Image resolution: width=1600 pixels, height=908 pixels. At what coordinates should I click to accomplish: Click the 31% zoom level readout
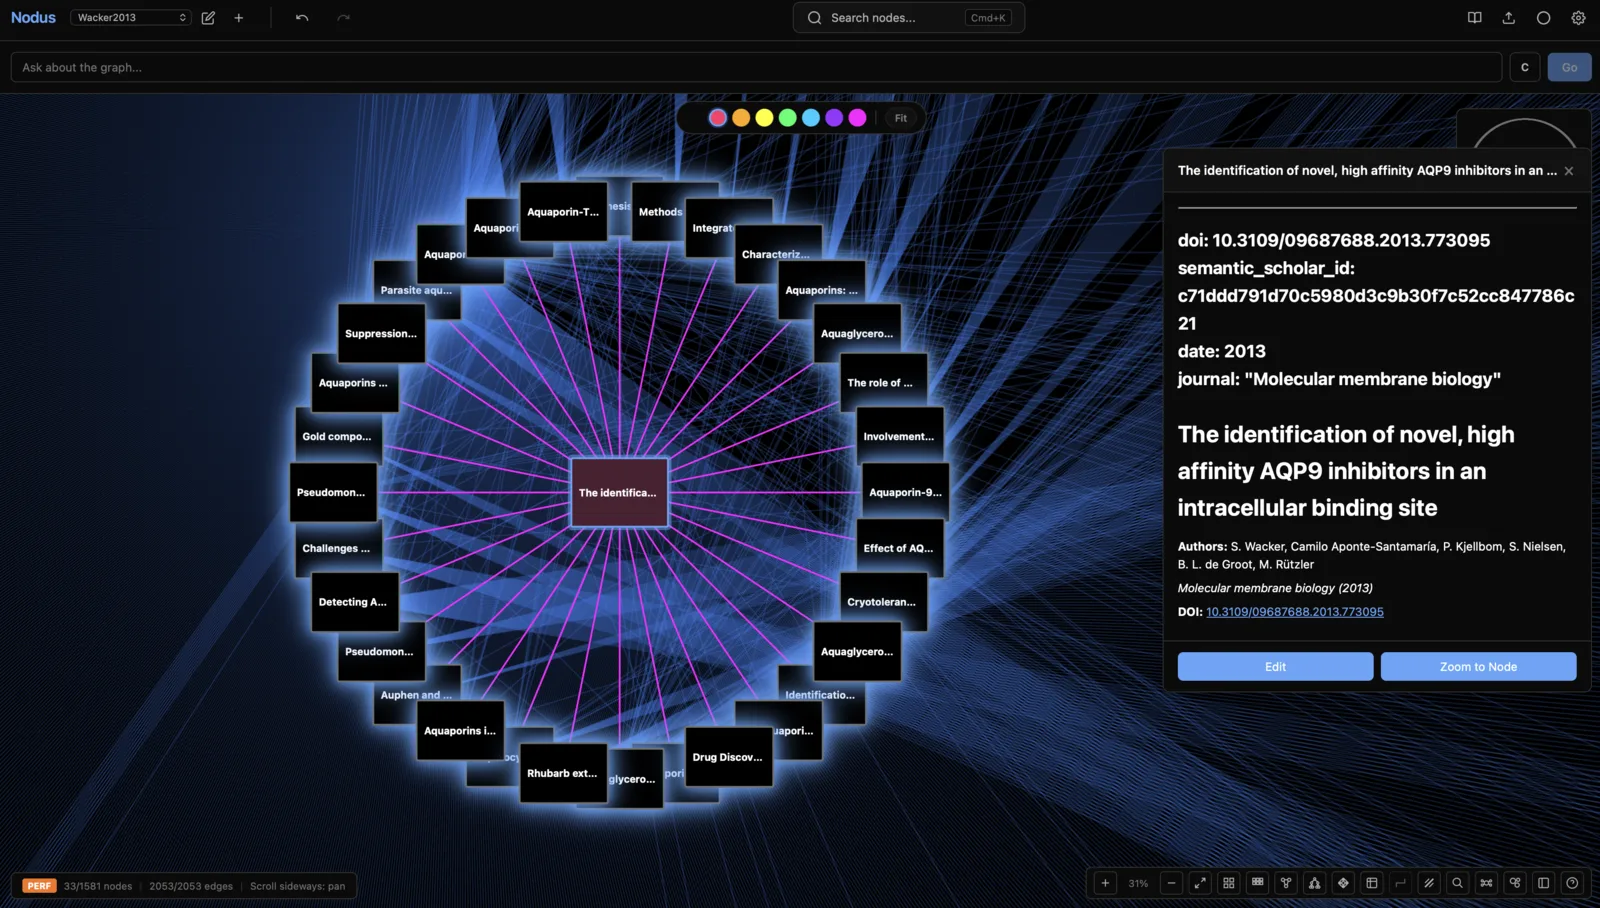point(1138,883)
